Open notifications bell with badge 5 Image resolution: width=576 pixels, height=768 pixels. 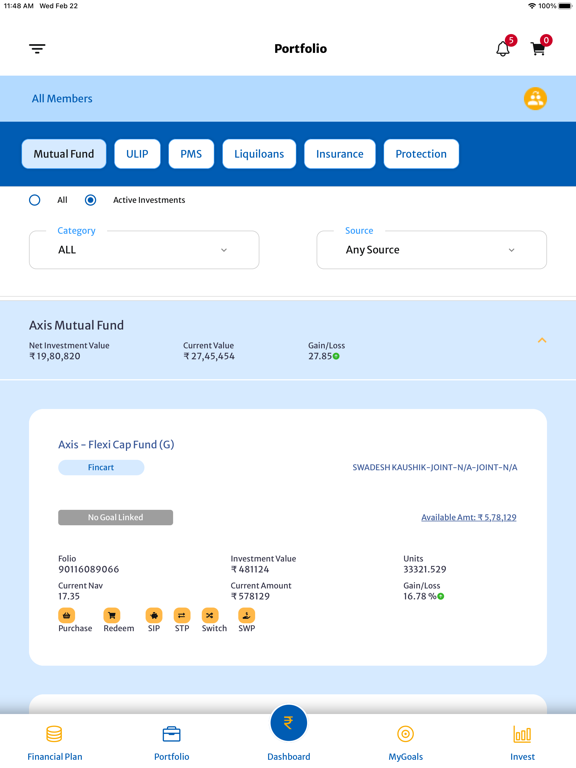click(x=503, y=48)
